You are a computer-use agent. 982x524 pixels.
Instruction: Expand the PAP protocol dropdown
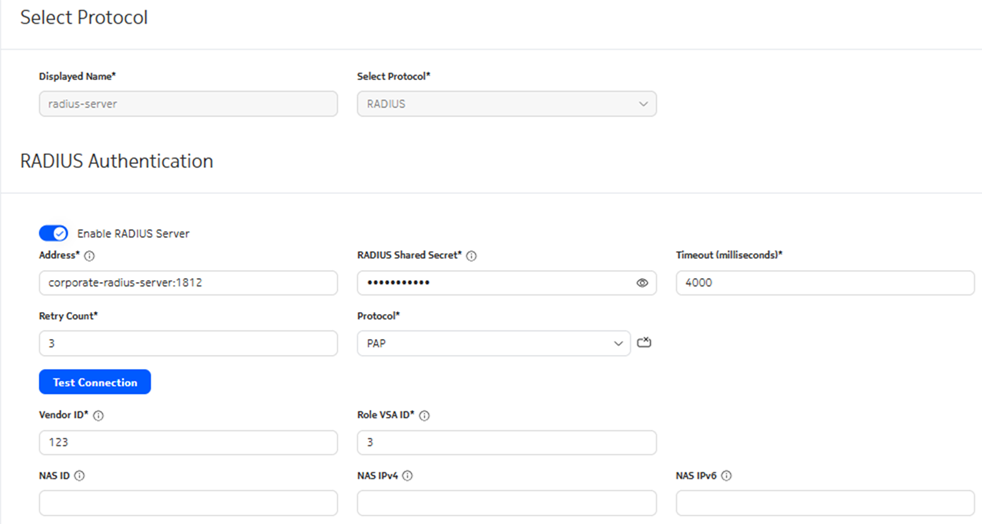pyautogui.click(x=493, y=344)
